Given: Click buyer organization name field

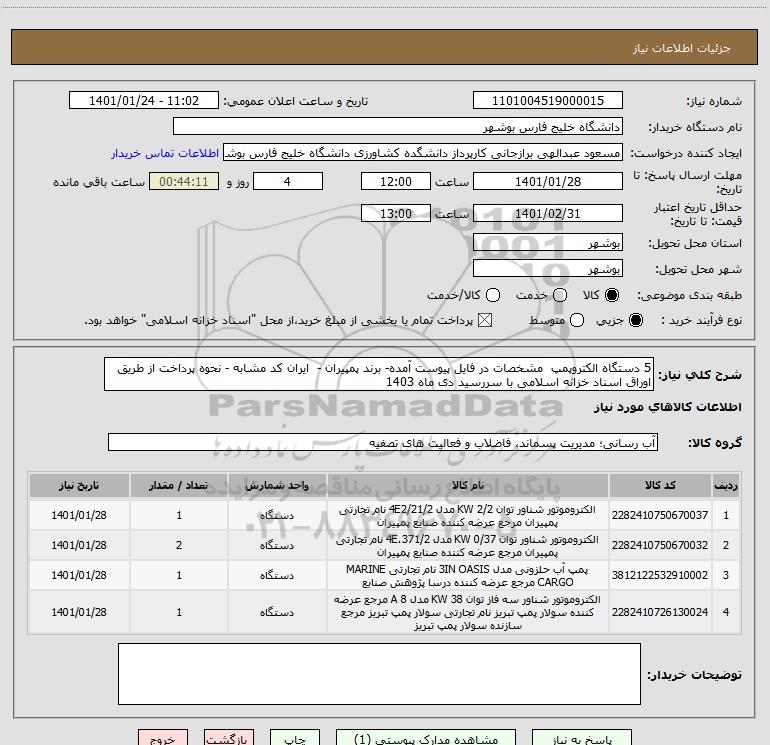Looking at the screenshot, I should (x=398, y=126).
